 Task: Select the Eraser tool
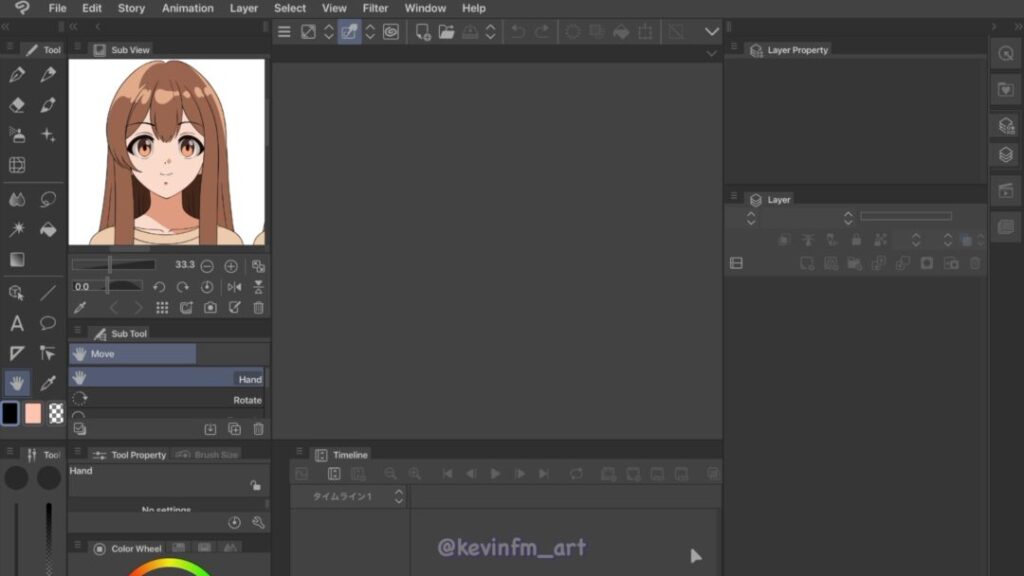(x=17, y=105)
